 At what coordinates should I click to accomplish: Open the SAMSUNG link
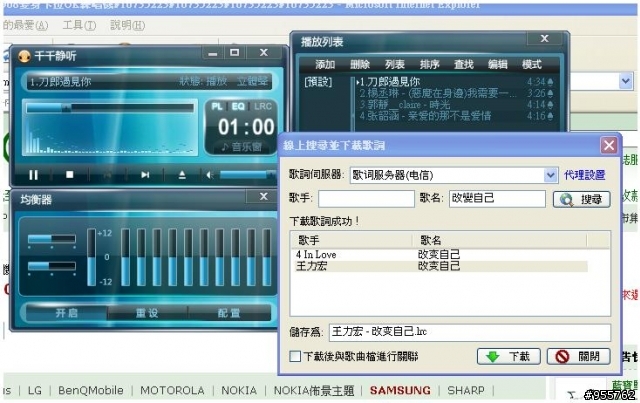(x=400, y=390)
